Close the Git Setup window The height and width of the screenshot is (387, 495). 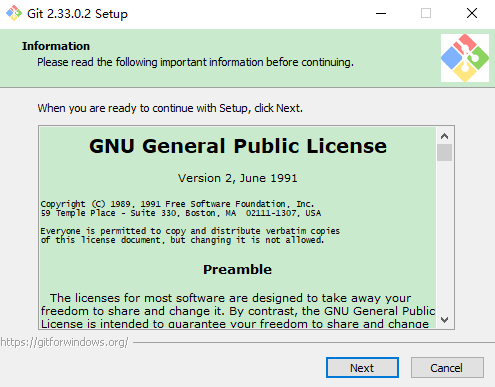click(472, 13)
